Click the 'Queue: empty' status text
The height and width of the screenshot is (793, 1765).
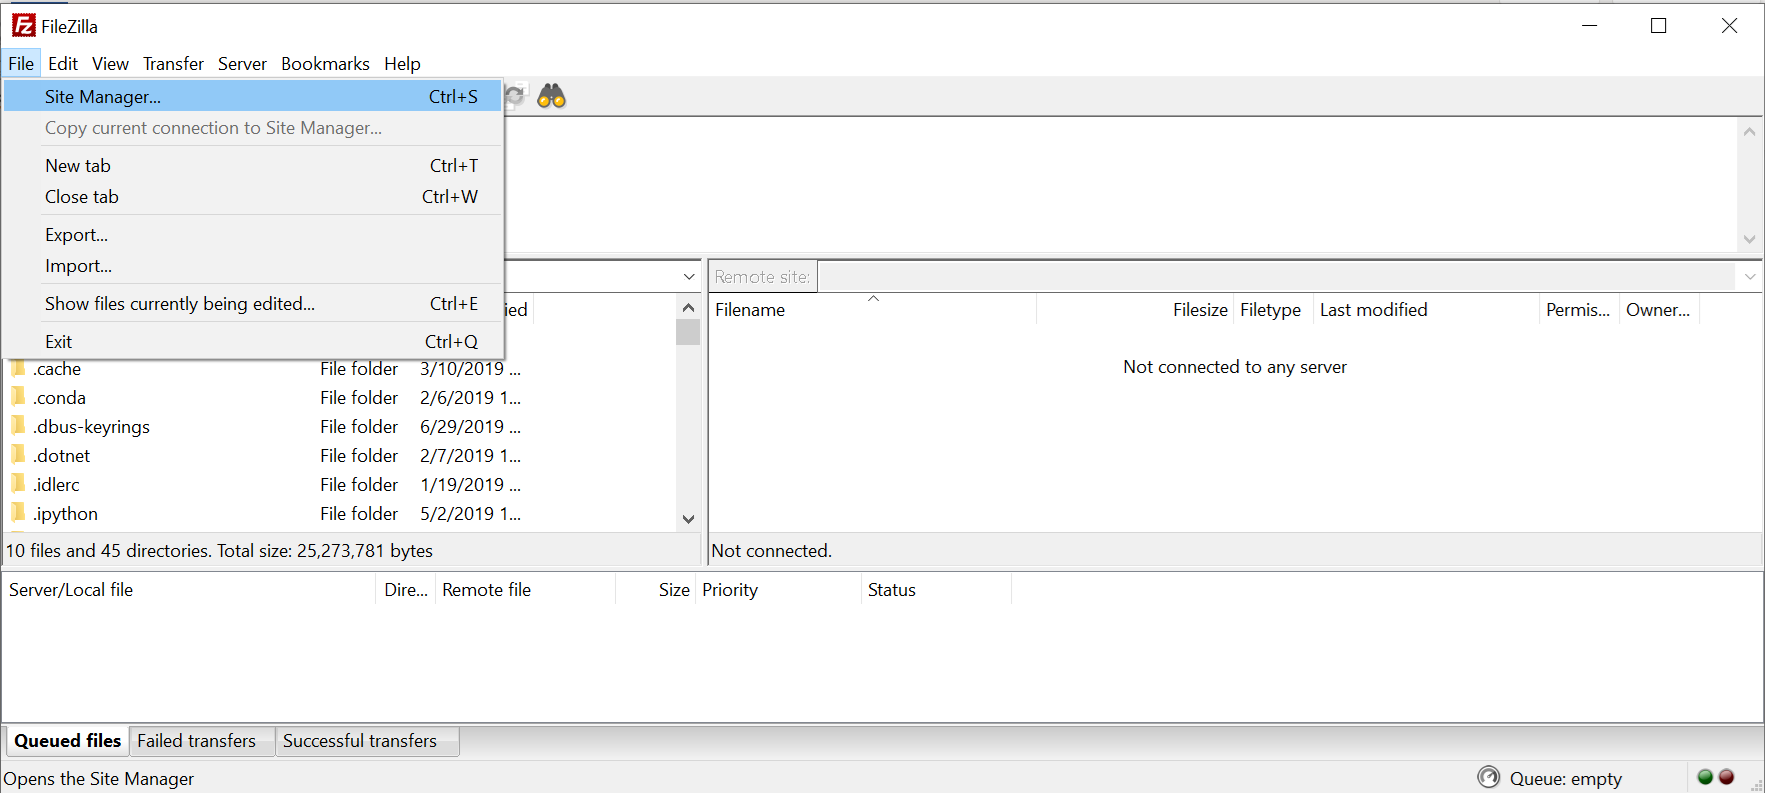(x=1566, y=778)
